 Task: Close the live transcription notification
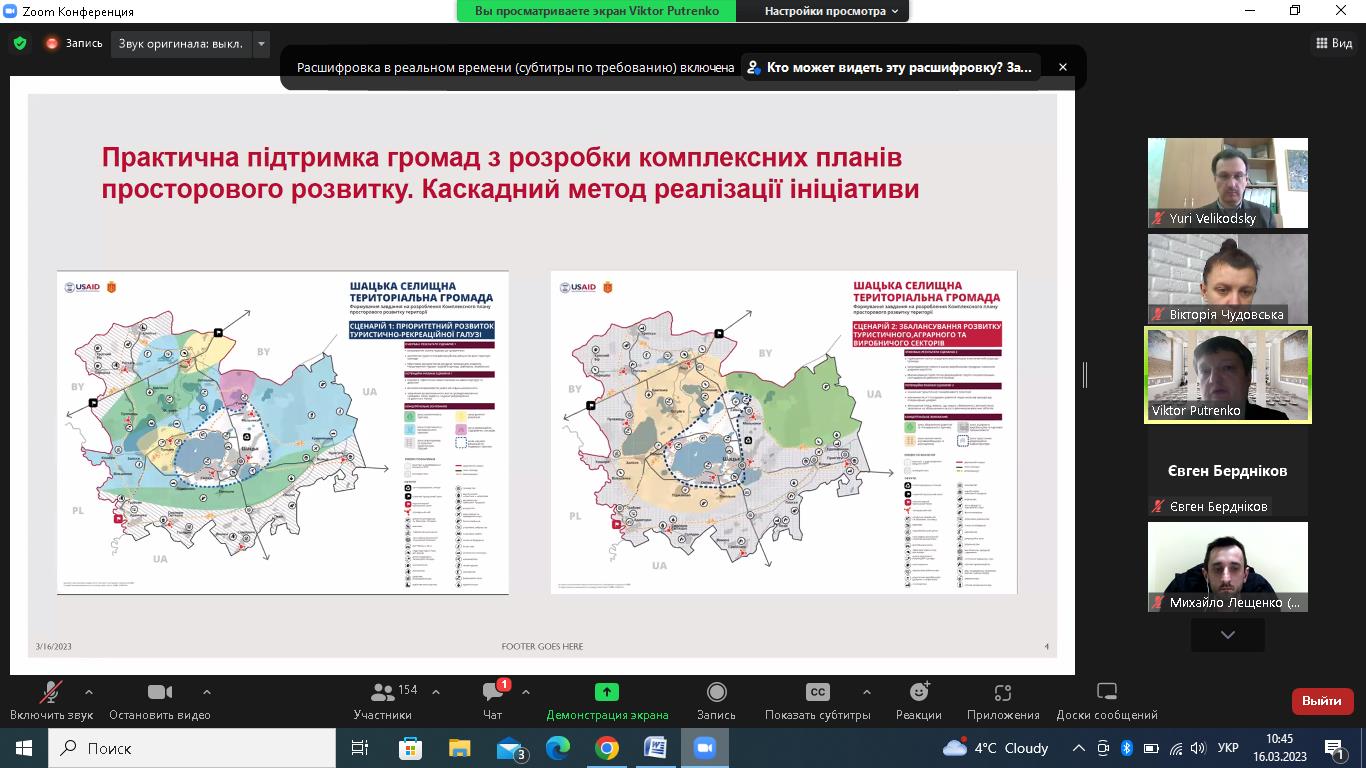(x=1063, y=67)
